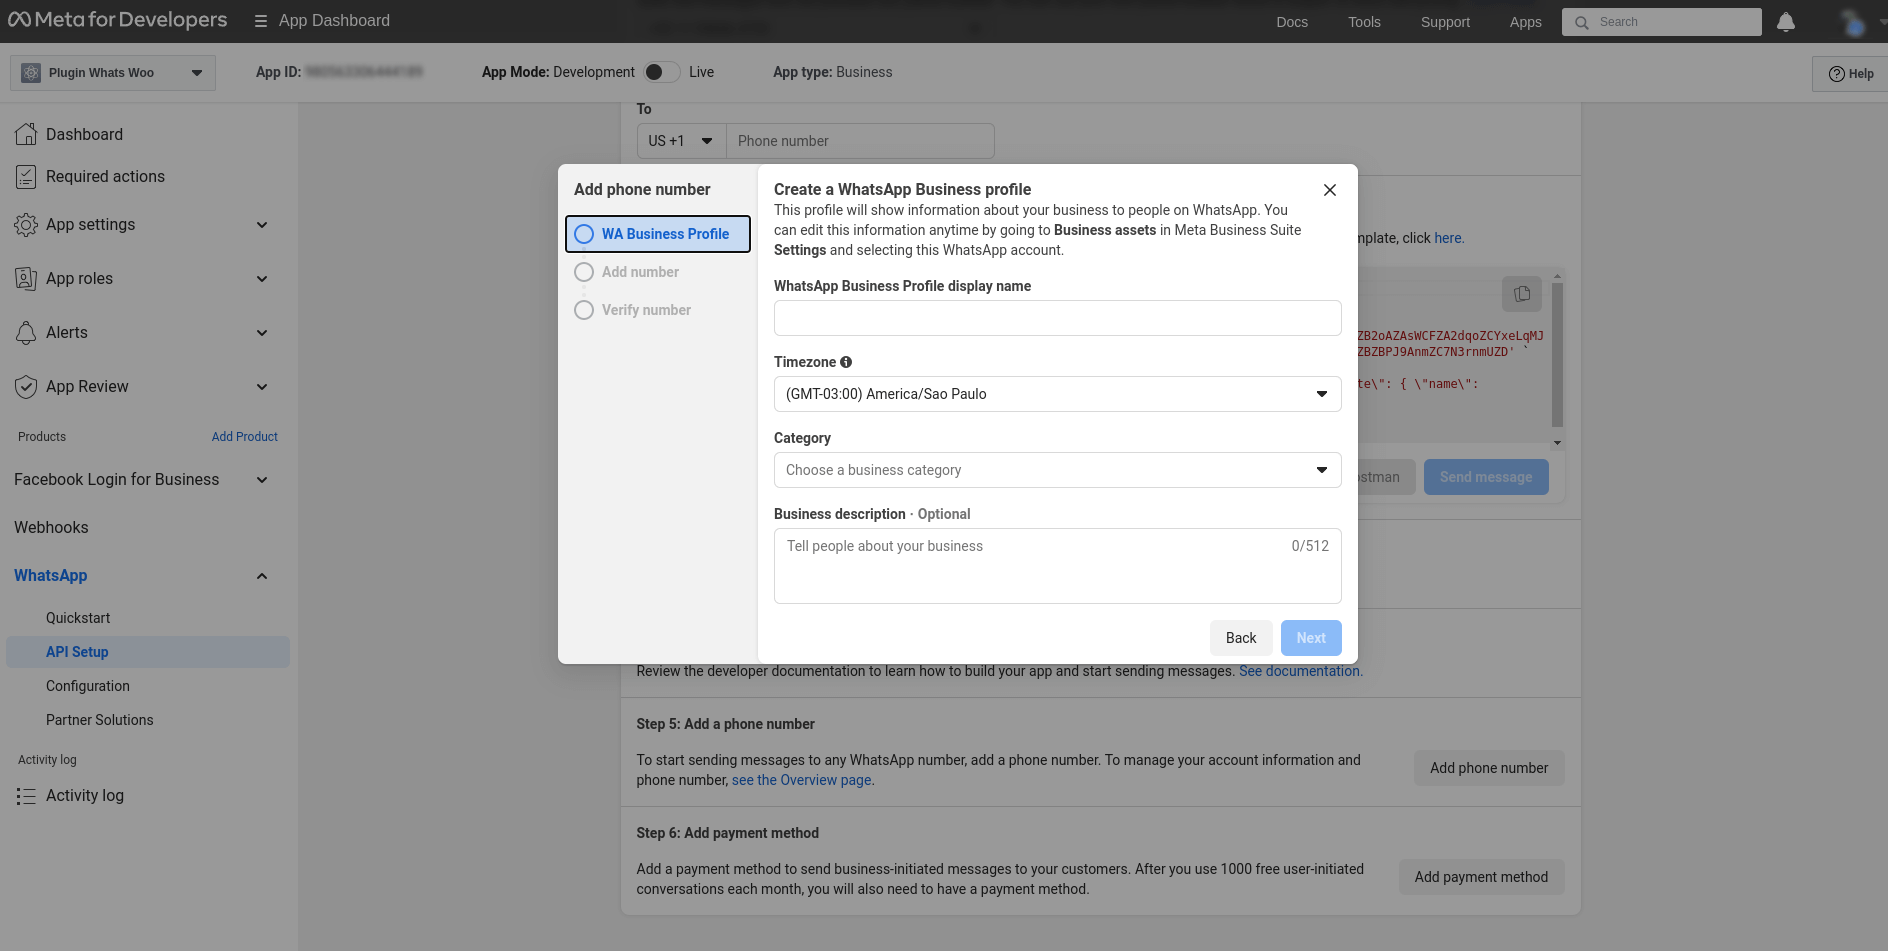This screenshot has height=951, width=1888.
Task: Open the US +1 country code selector
Action: coord(680,140)
